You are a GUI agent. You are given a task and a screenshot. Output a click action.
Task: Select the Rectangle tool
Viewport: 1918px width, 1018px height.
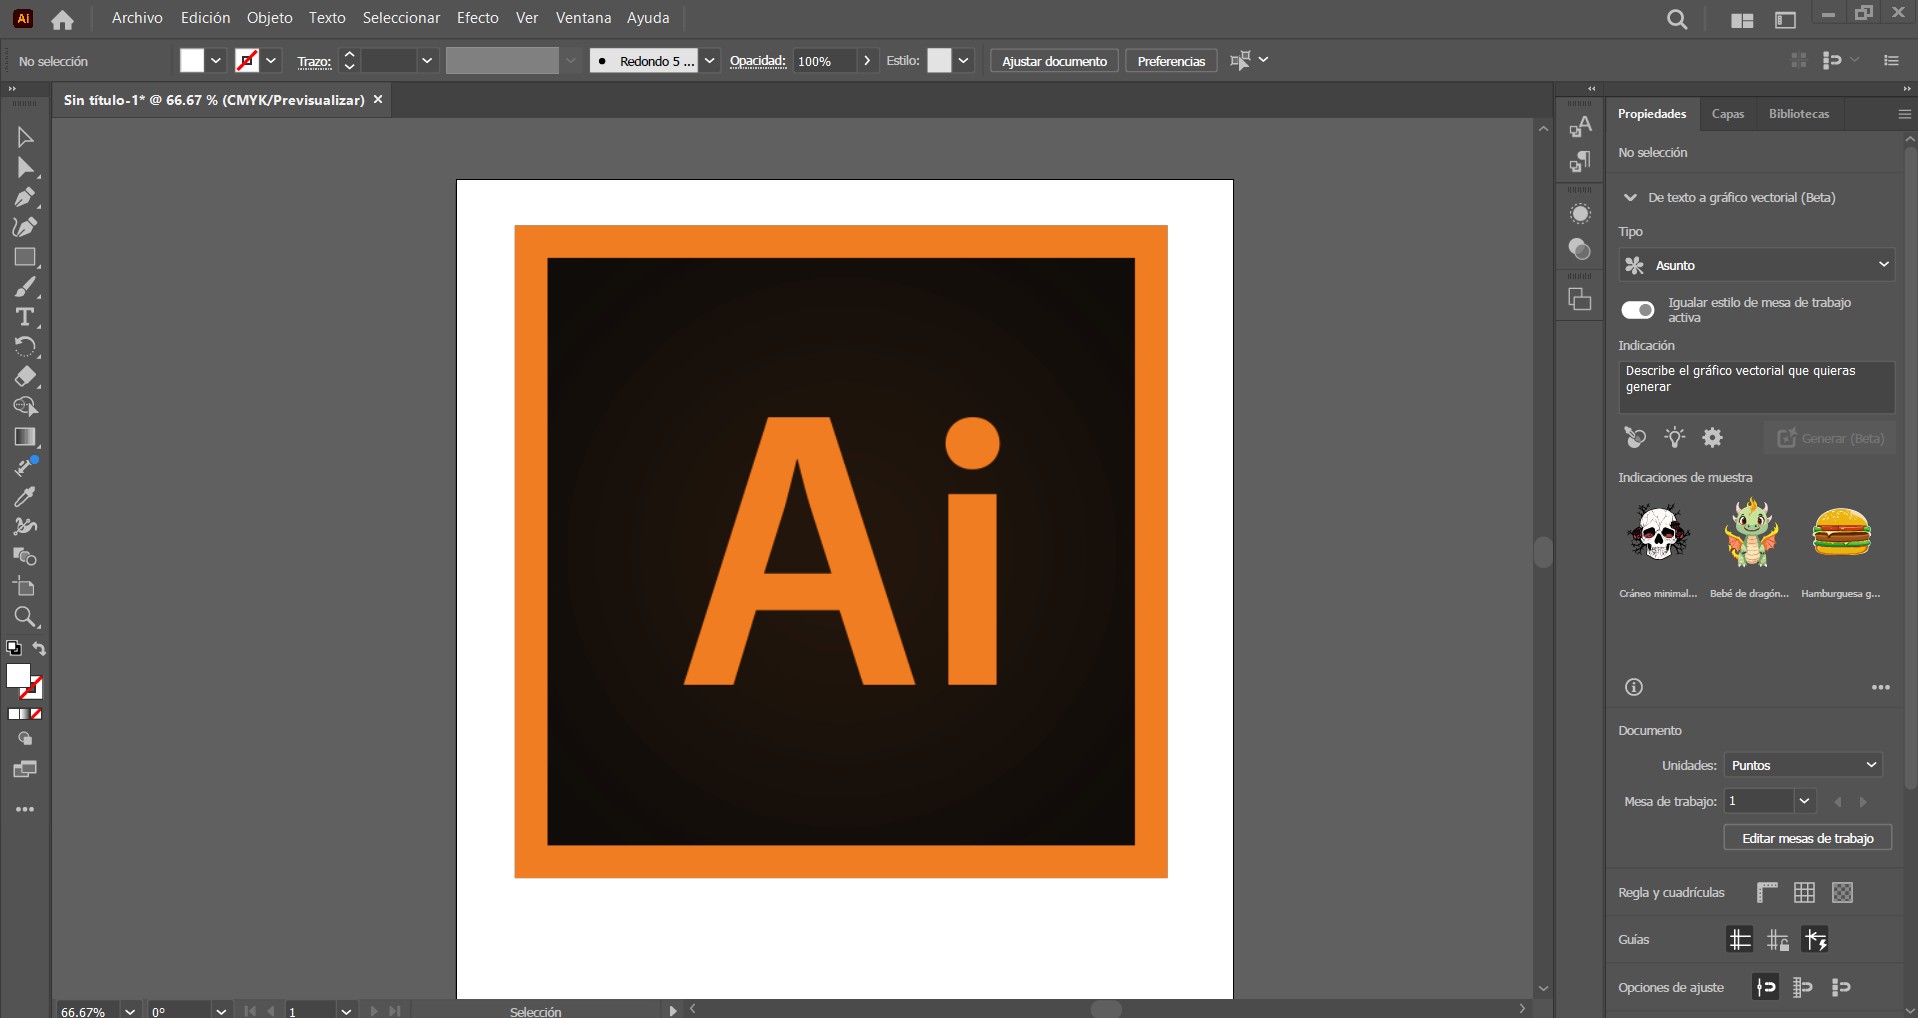(25, 257)
